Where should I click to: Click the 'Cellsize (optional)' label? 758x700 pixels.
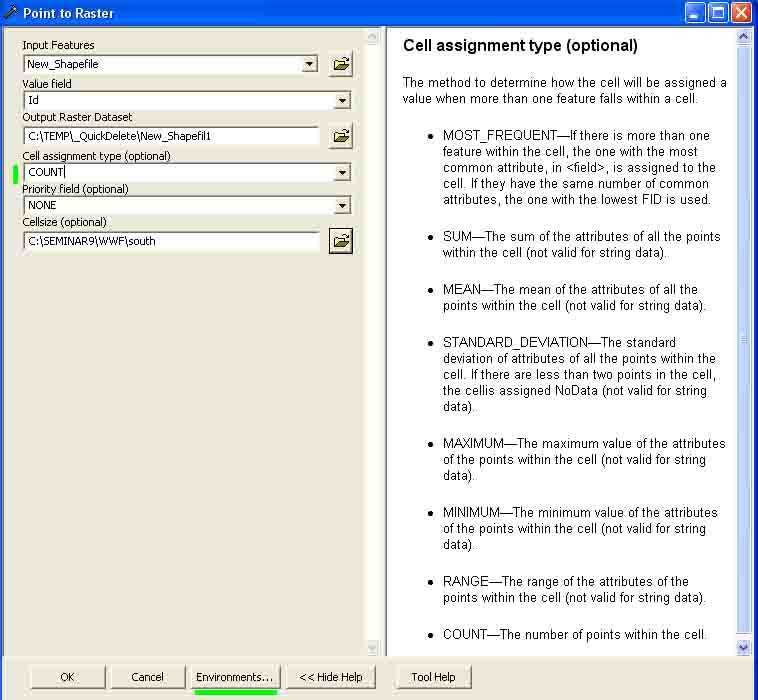[x=64, y=222]
